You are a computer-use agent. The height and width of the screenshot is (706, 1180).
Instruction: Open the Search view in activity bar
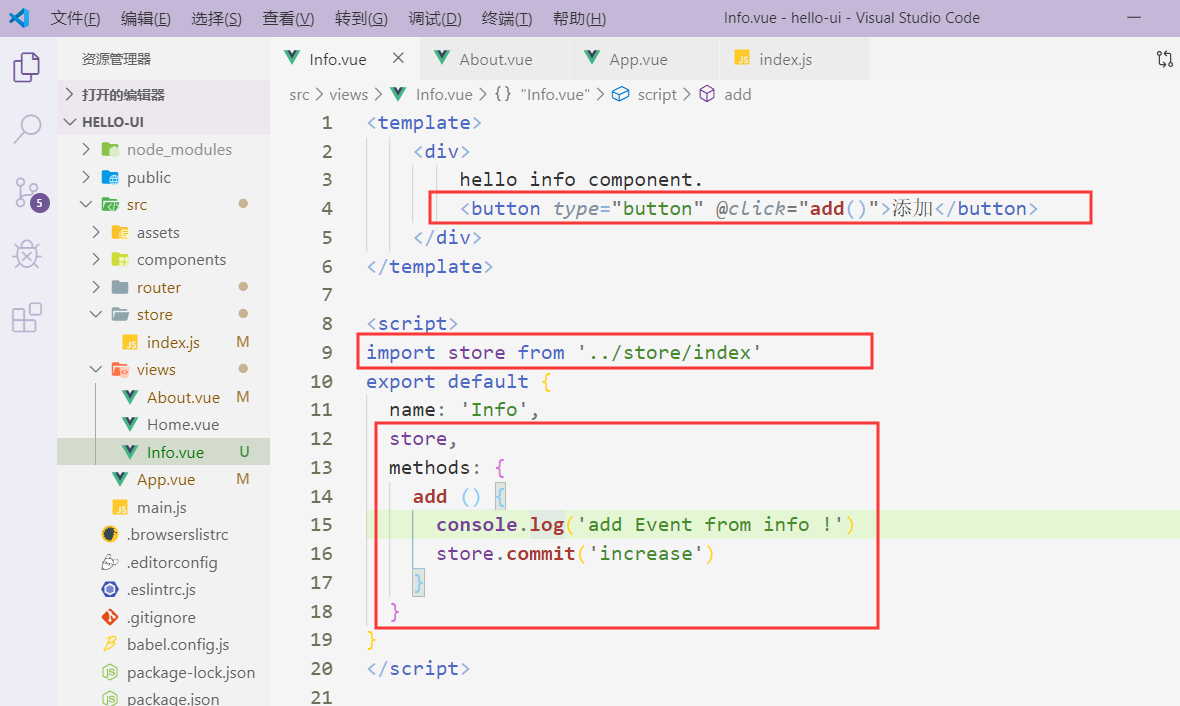tap(27, 129)
